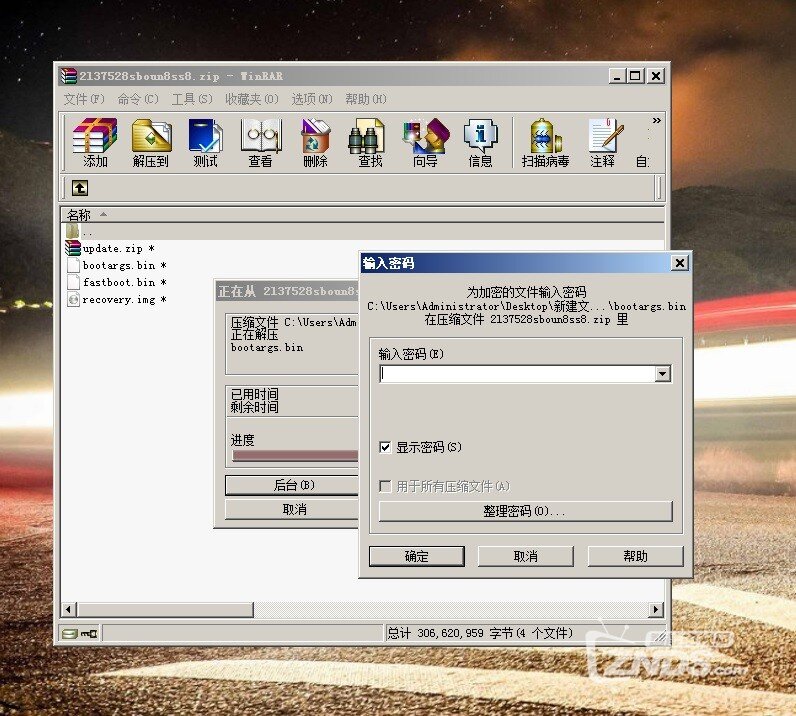Image resolution: width=796 pixels, height=716 pixels.
Task: Click the Name (名称) column header
Action: (362, 215)
